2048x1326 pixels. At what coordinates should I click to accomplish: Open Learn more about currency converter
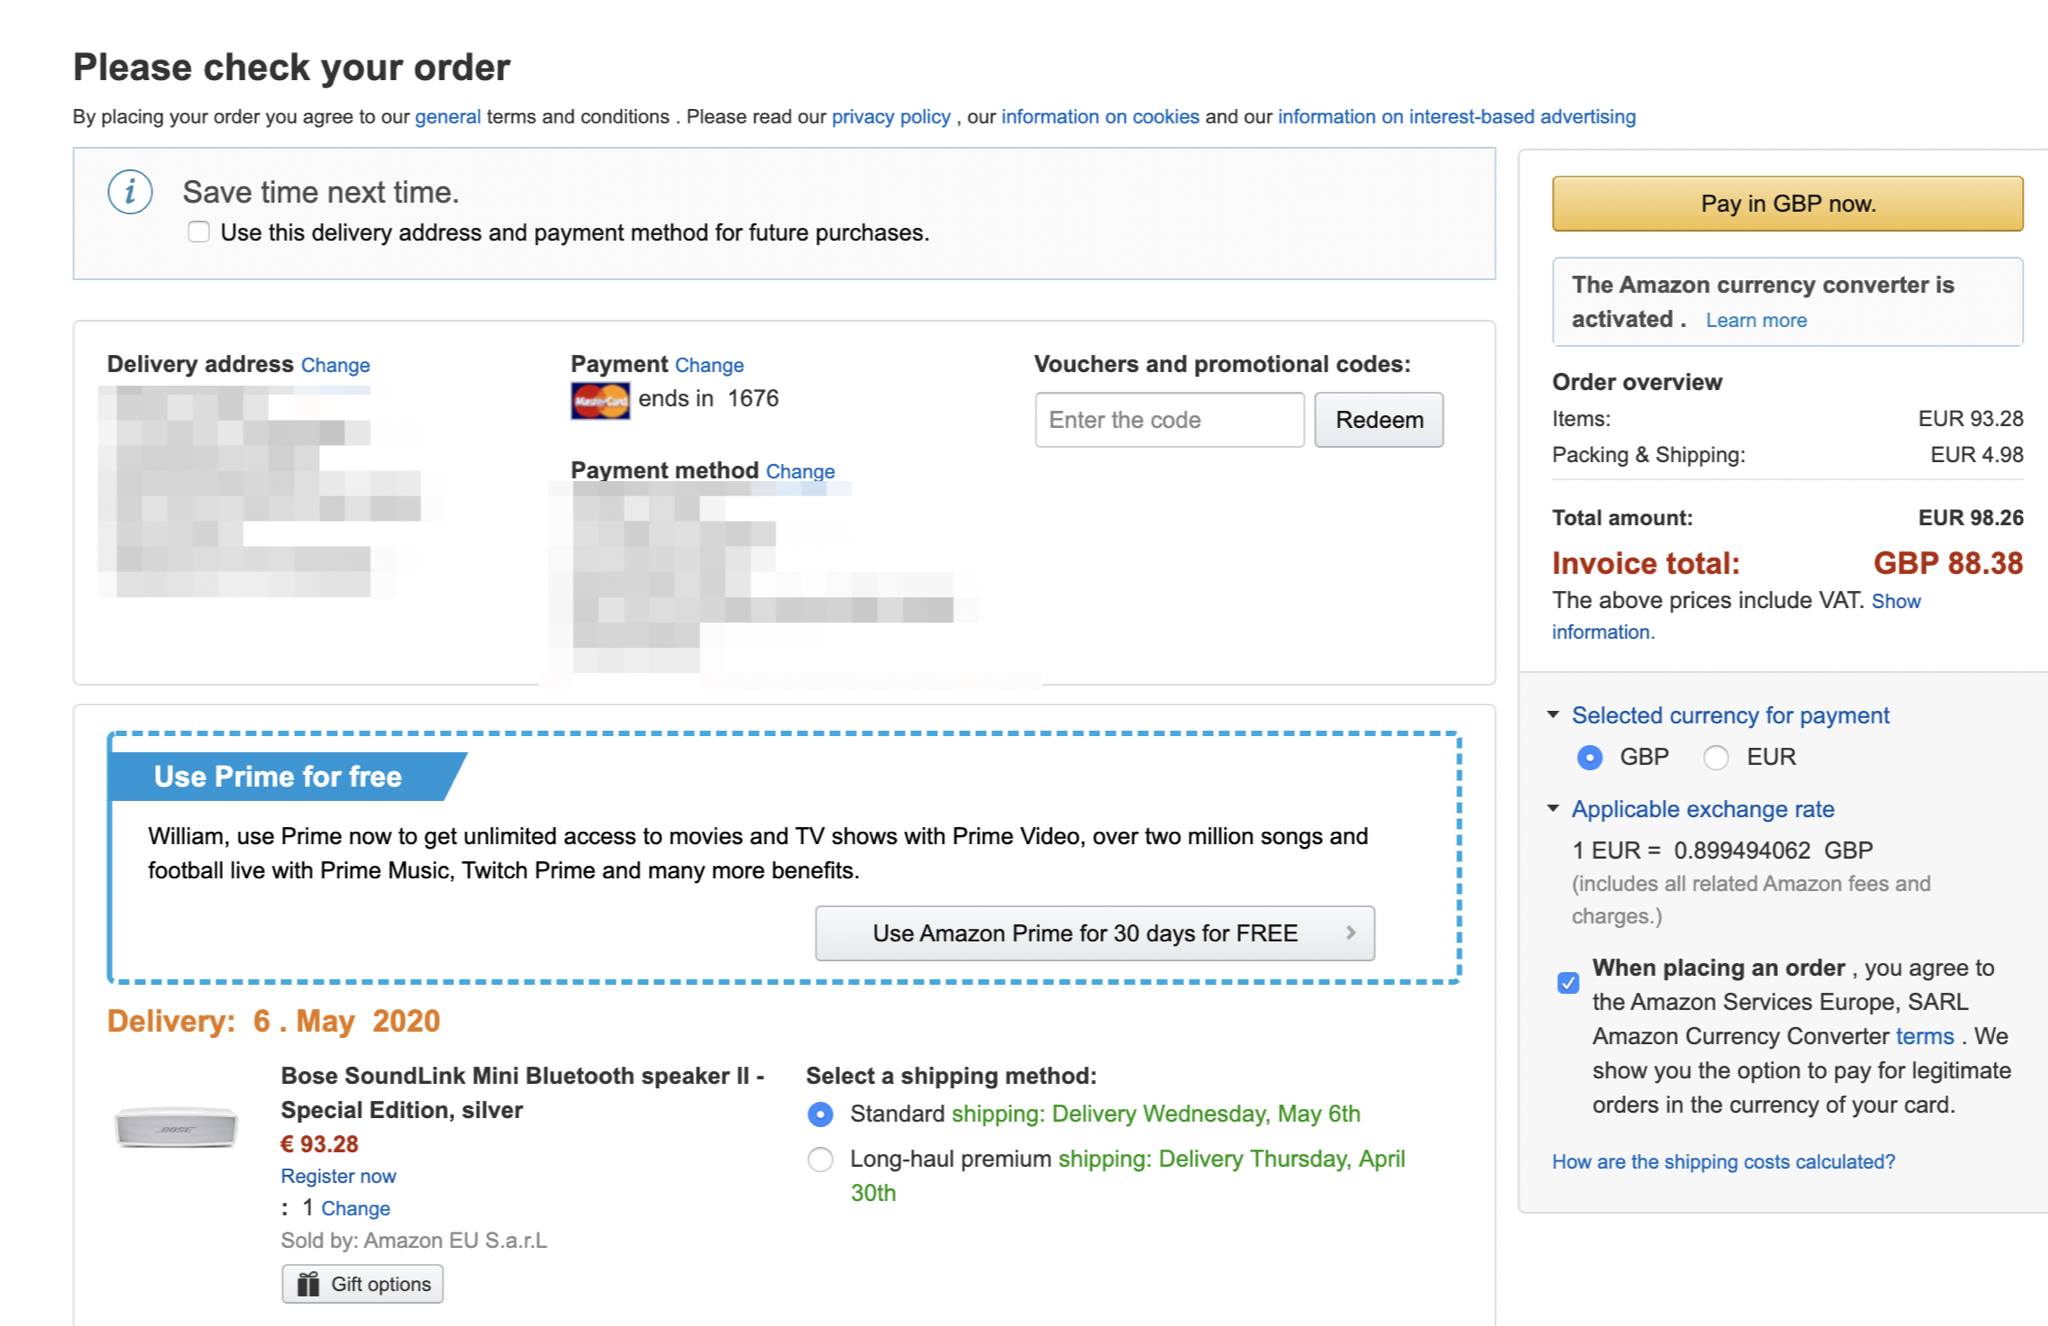coord(1756,320)
